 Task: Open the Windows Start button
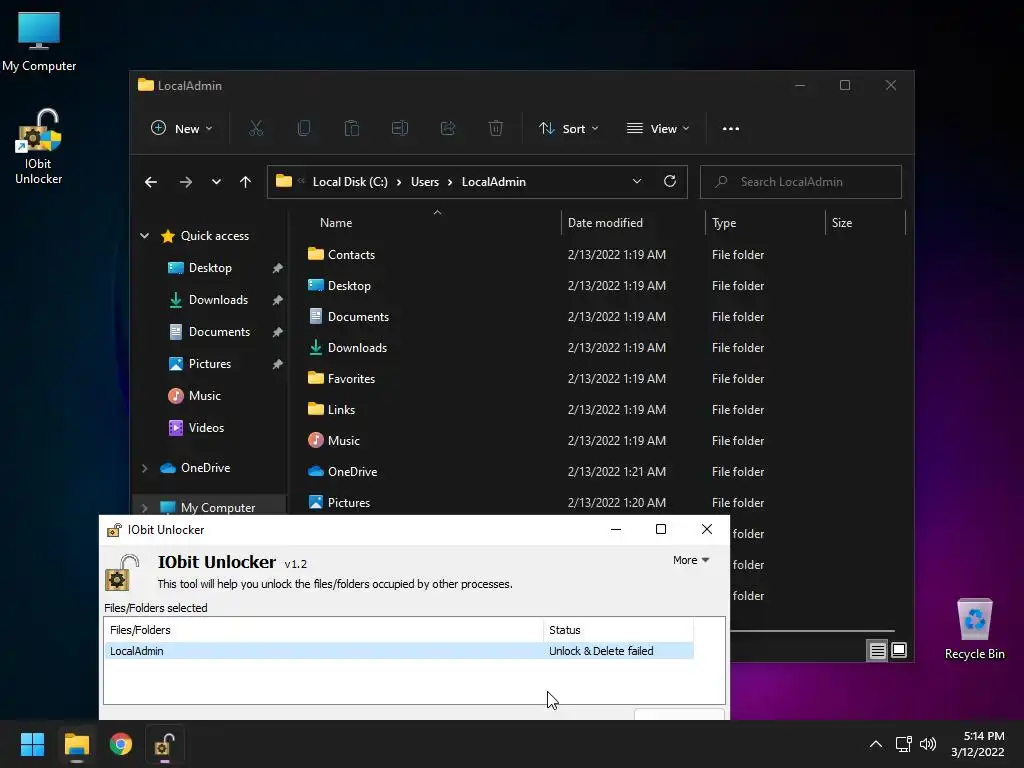(32, 744)
